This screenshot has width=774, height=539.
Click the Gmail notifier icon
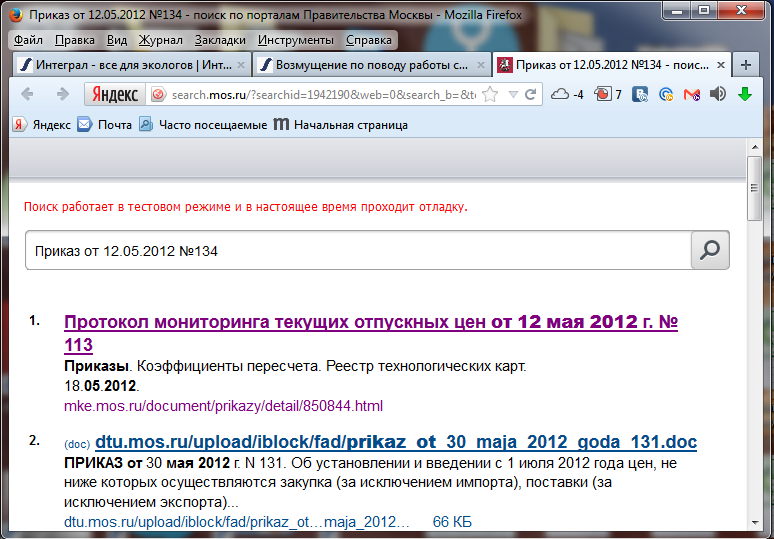[x=691, y=95]
